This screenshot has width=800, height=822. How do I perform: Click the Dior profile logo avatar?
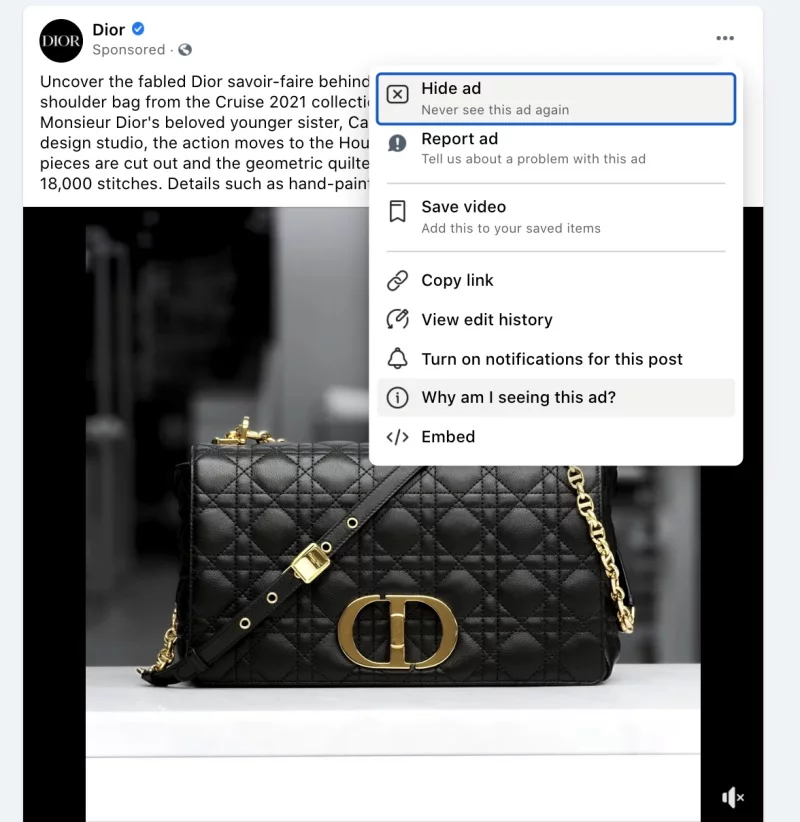click(x=61, y=41)
